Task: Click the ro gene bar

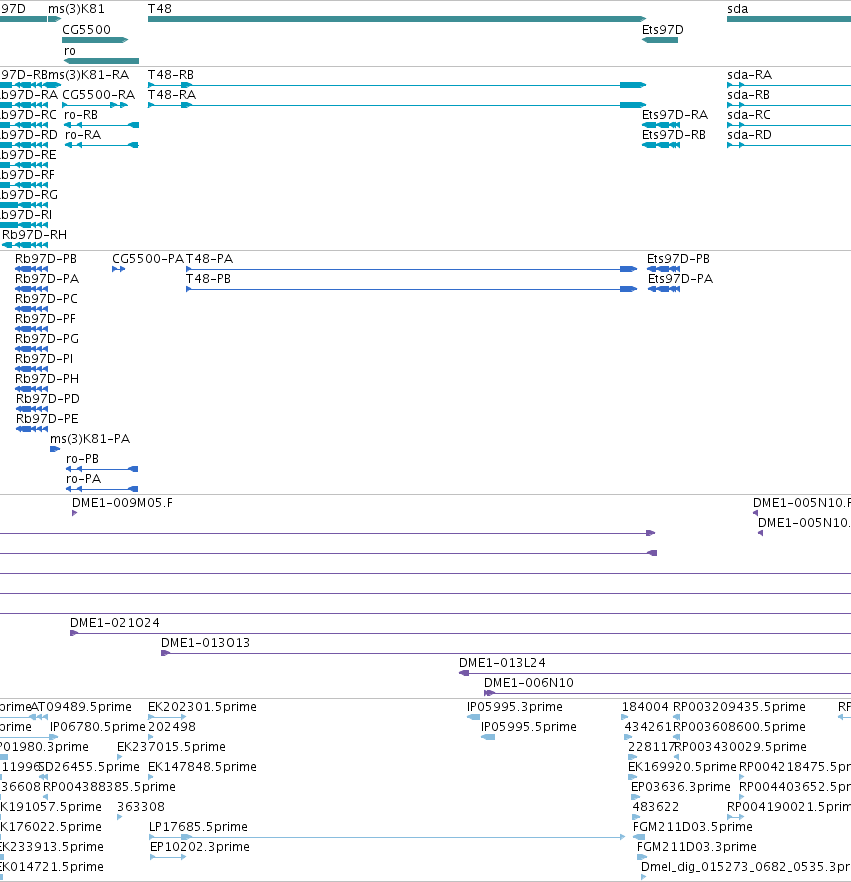Action: click(101, 61)
